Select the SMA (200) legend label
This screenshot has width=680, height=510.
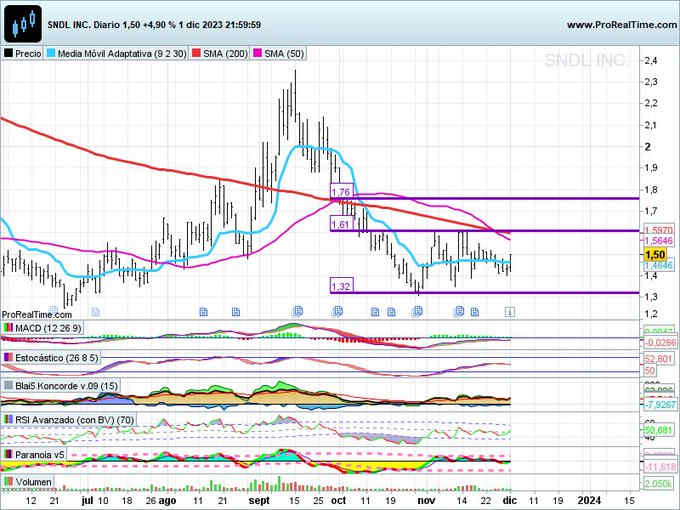click(x=225, y=54)
